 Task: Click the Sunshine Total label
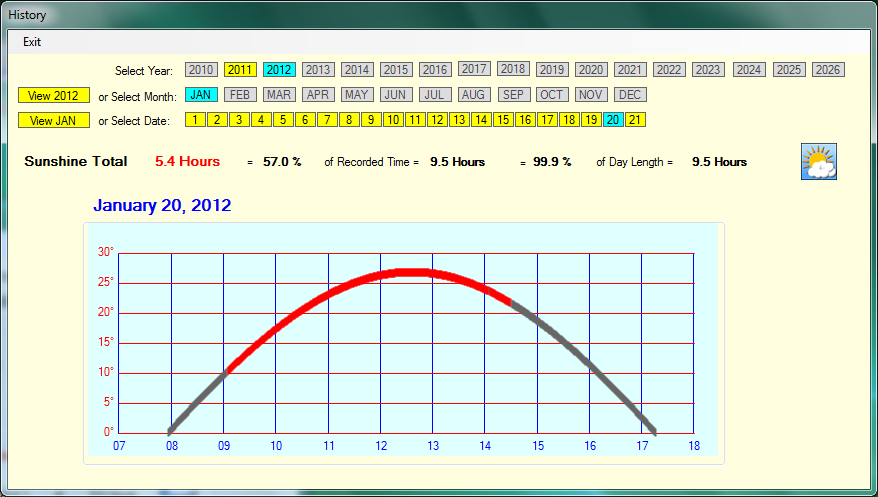coord(76,162)
